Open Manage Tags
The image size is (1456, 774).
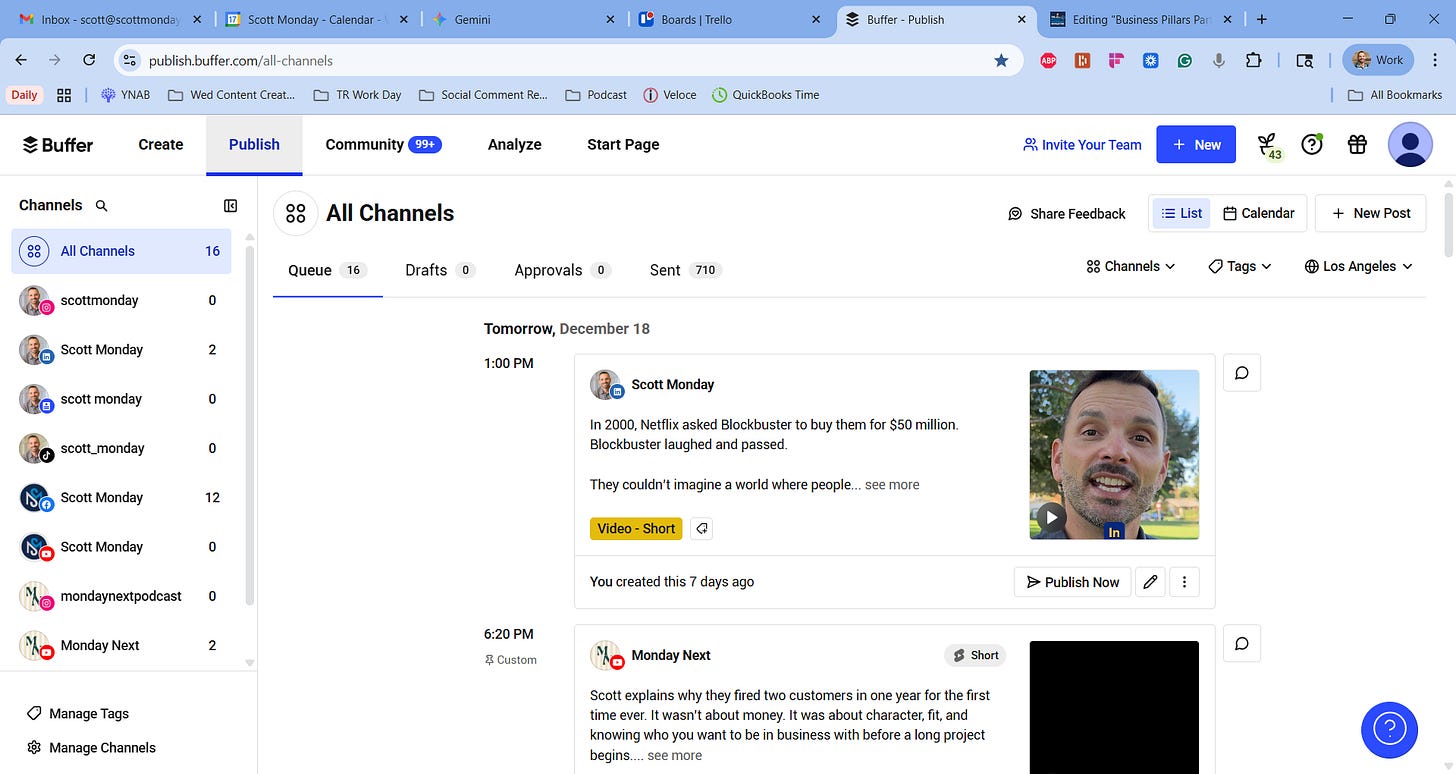(x=78, y=714)
